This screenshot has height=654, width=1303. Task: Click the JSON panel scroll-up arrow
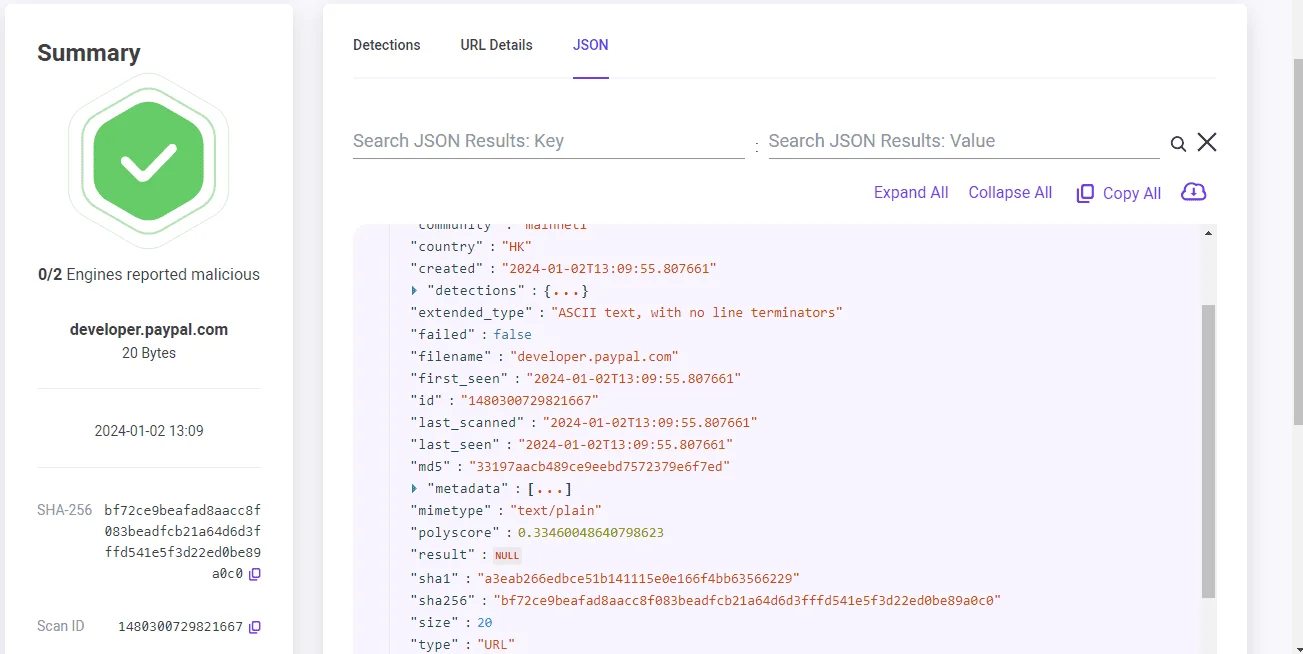click(1208, 233)
